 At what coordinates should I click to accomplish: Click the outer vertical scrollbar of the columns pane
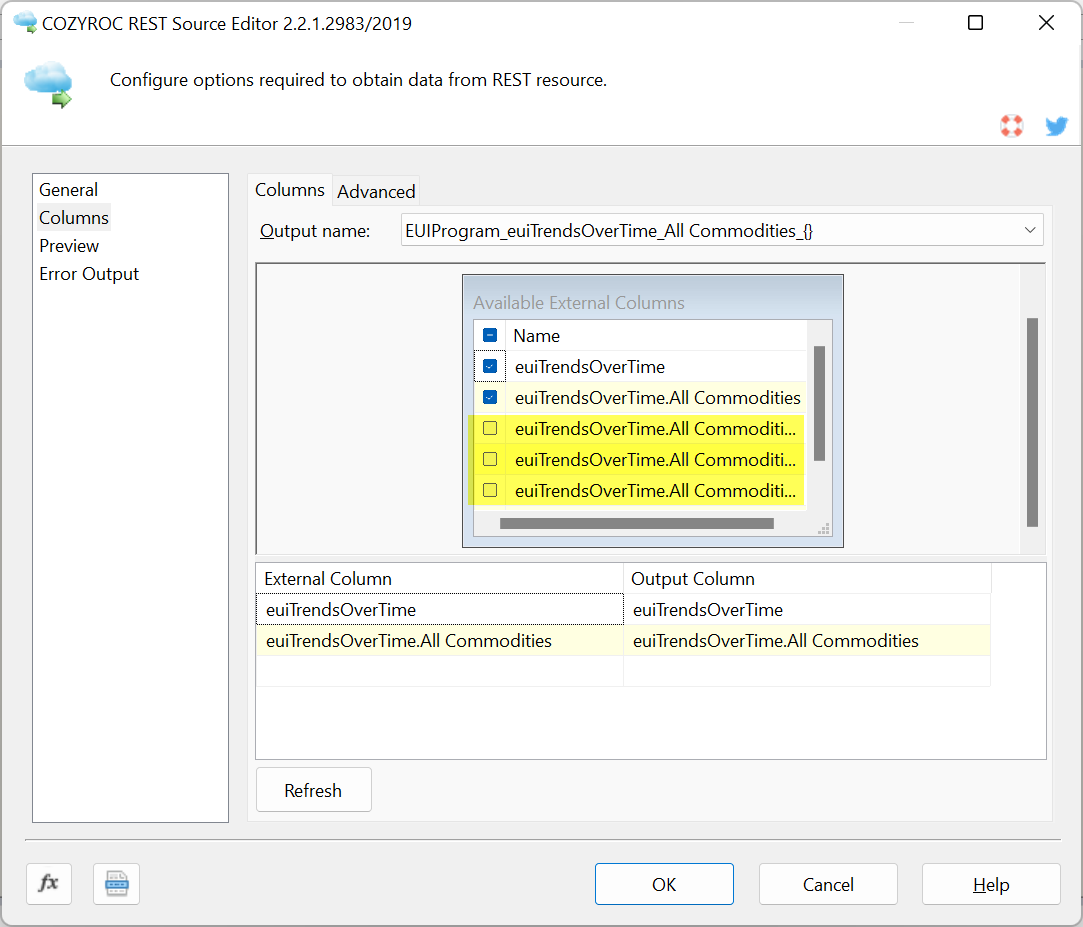1033,422
